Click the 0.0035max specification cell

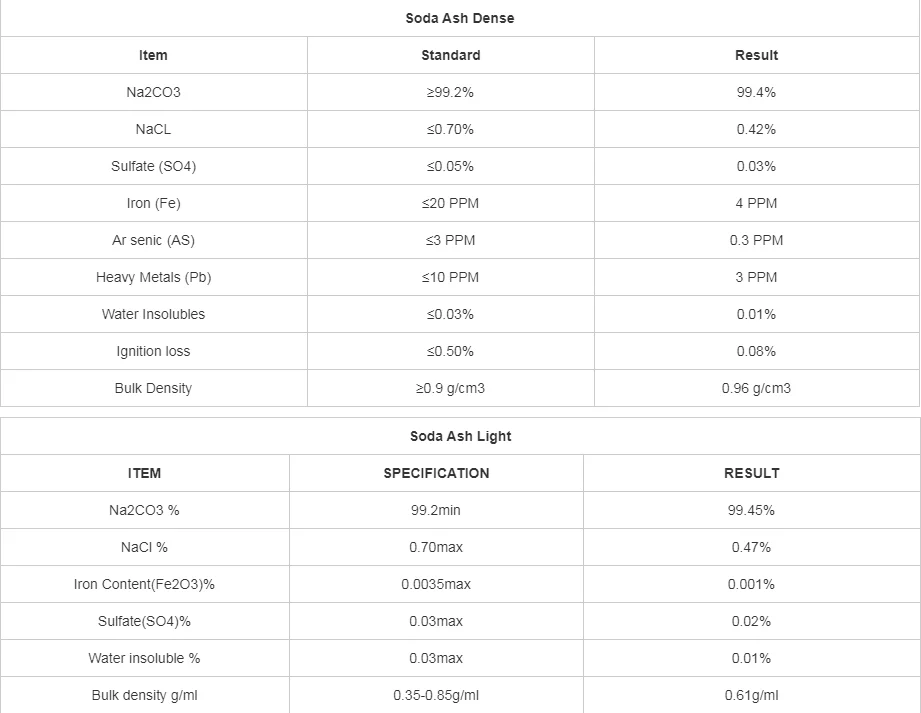pyautogui.click(x=436, y=584)
